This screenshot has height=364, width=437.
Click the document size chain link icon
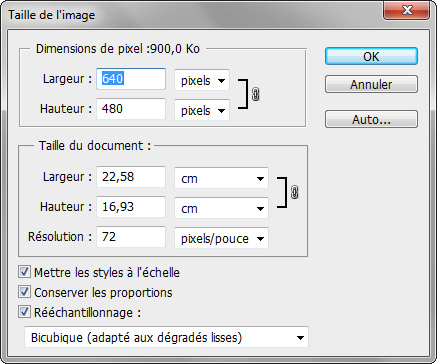294,192
